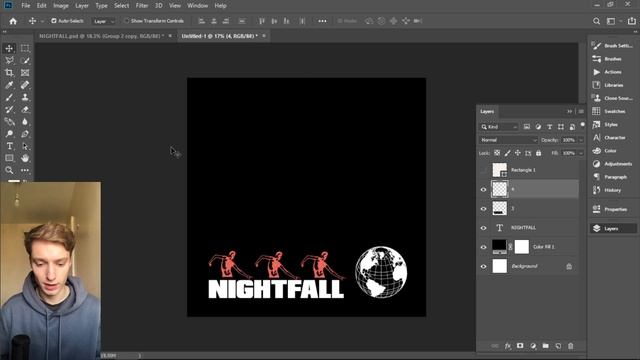Open the File menu
The width and height of the screenshot is (640, 360).
pyautogui.click(x=26, y=6)
